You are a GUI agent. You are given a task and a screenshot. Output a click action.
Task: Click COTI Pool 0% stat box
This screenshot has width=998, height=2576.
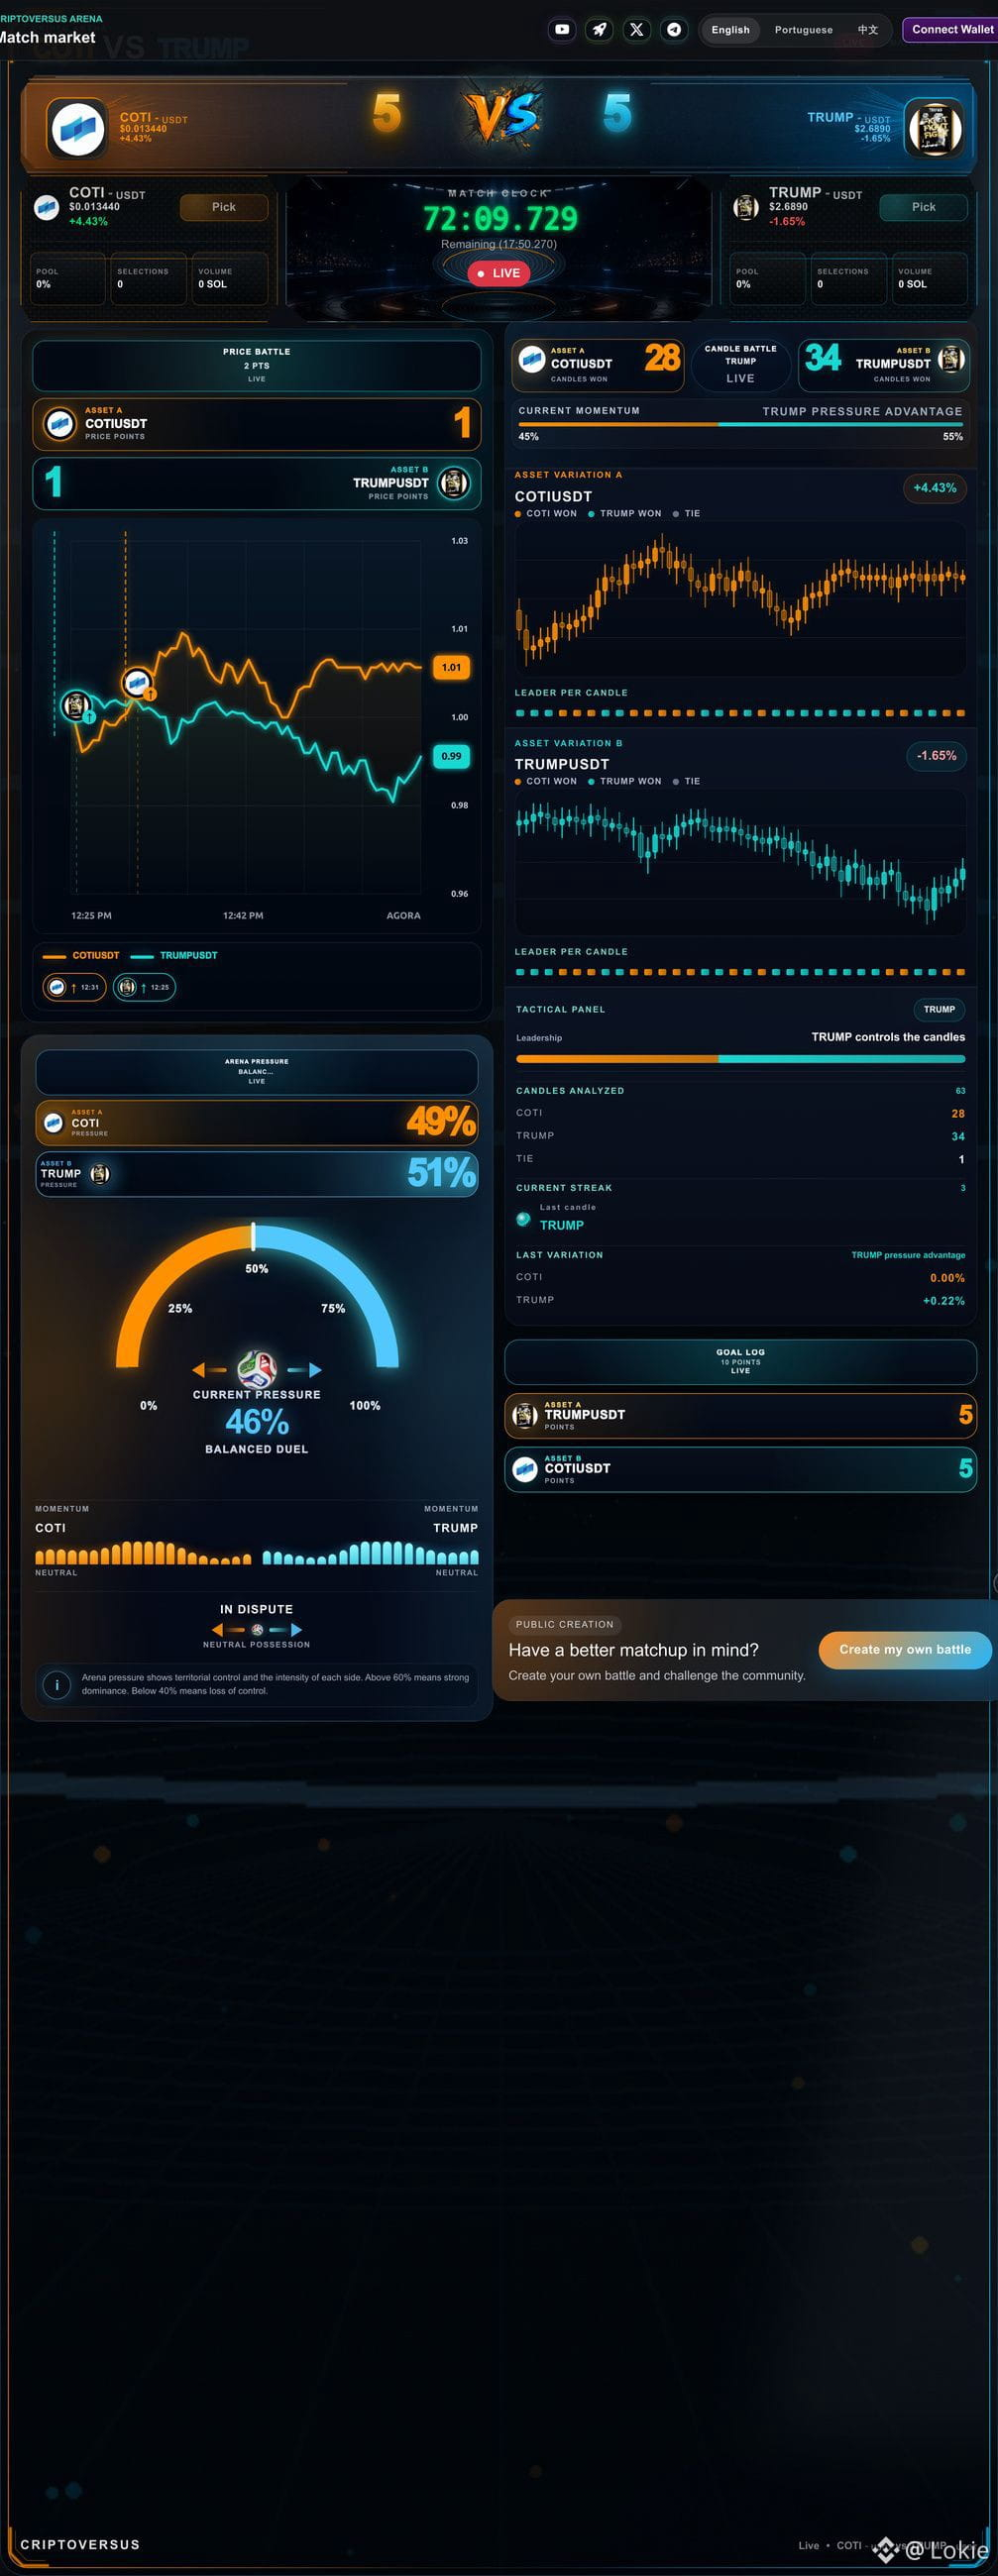pyautogui.click(x=69, y=278)
